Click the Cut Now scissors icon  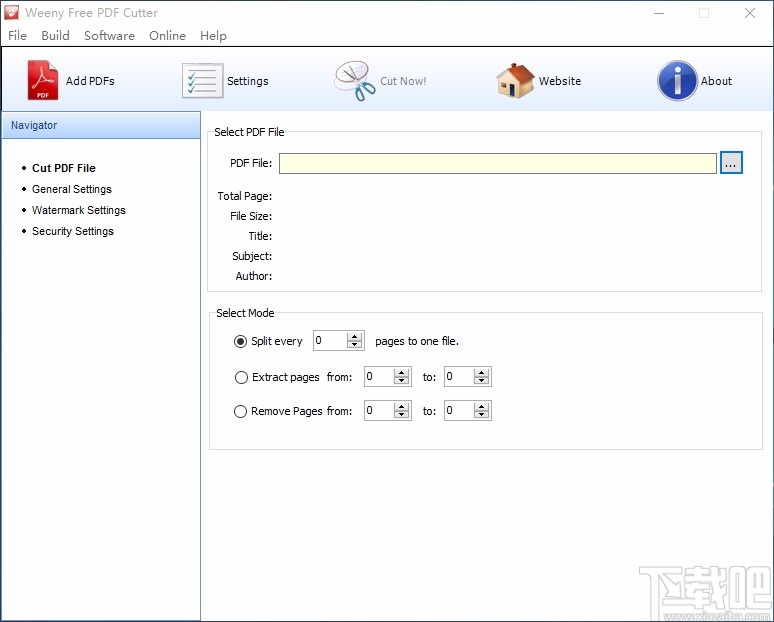[354, 81]
